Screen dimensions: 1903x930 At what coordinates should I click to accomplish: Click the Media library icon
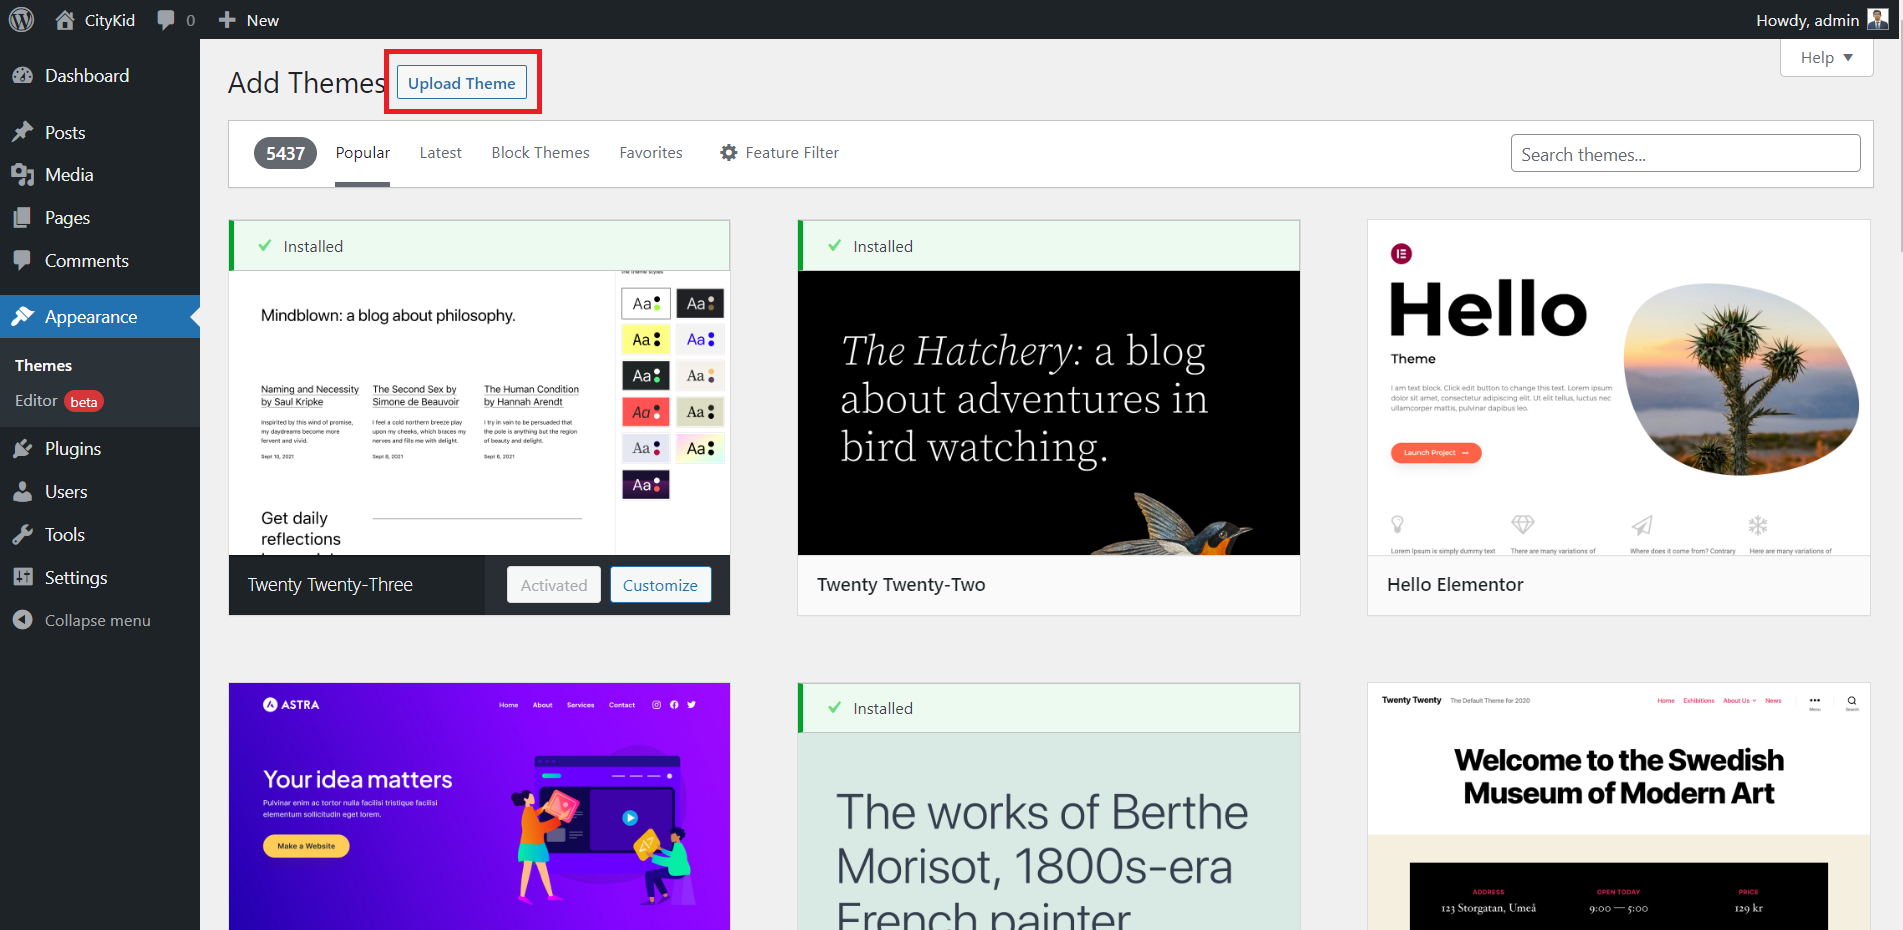(x=22, y=175)
